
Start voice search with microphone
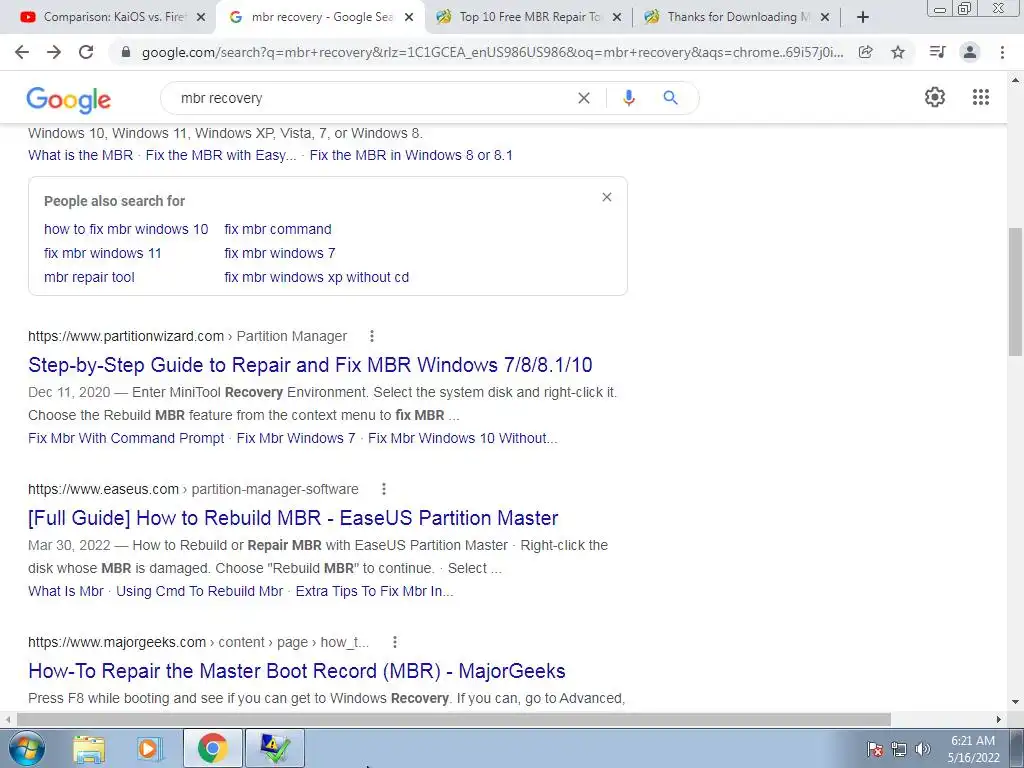(628, 98)
